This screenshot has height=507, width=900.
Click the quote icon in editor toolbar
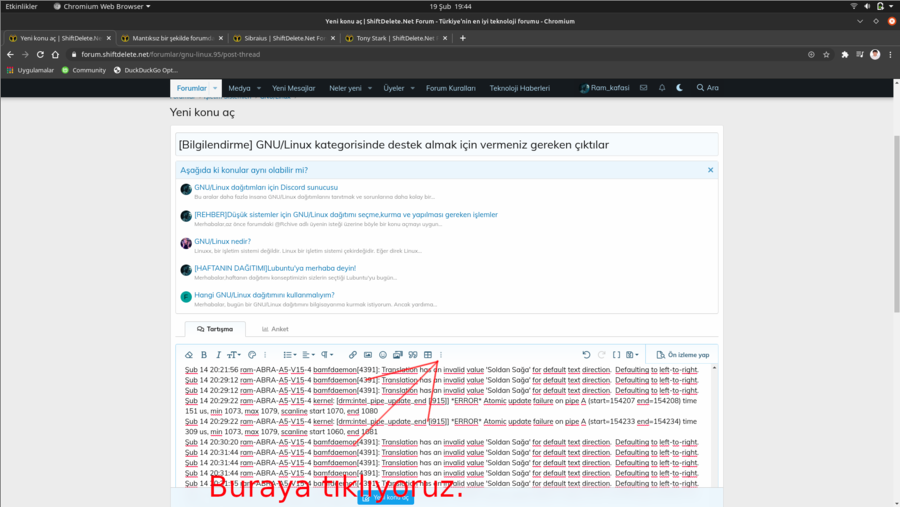(413, 355)
